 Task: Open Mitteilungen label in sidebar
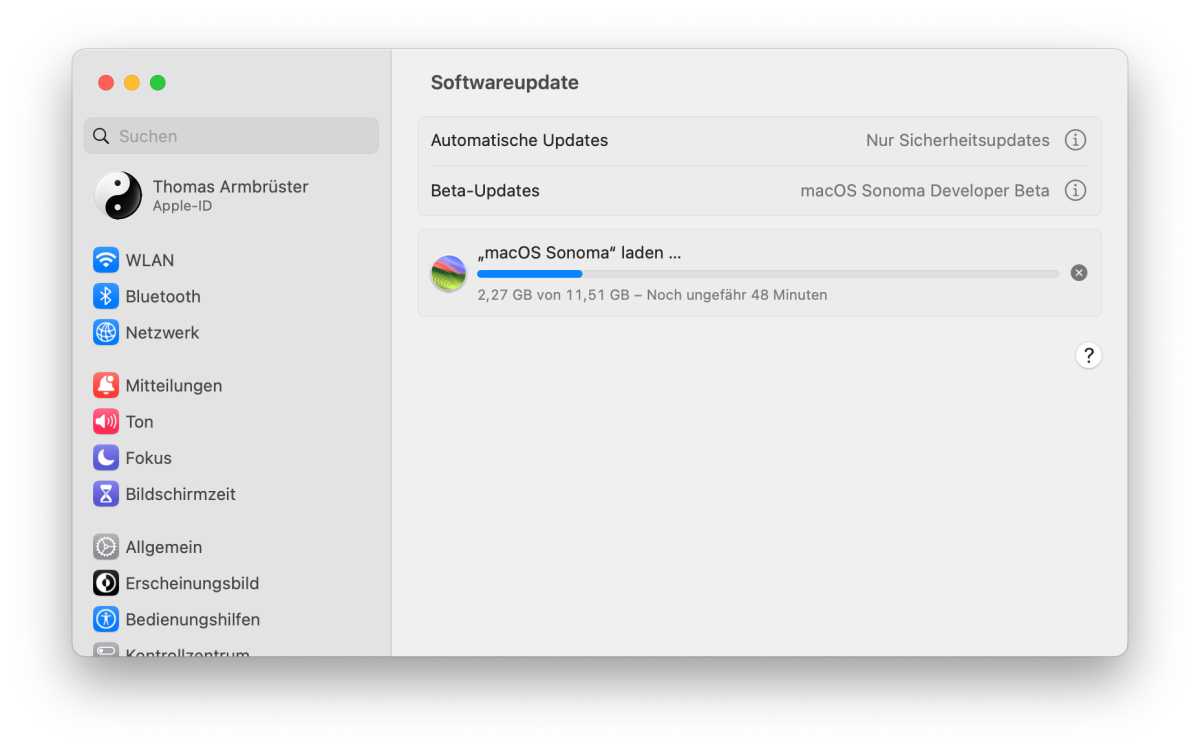coord(174,385)
